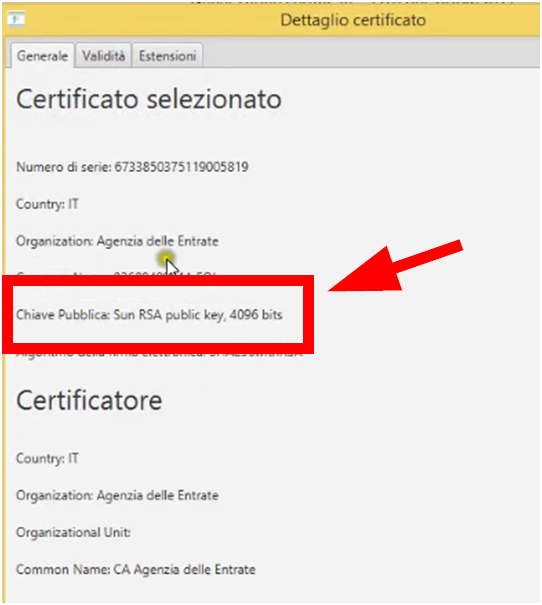542x605 pixels.
Task: Click the 'Dettaglio certificato' window title
Action: [x=353, y=20]
